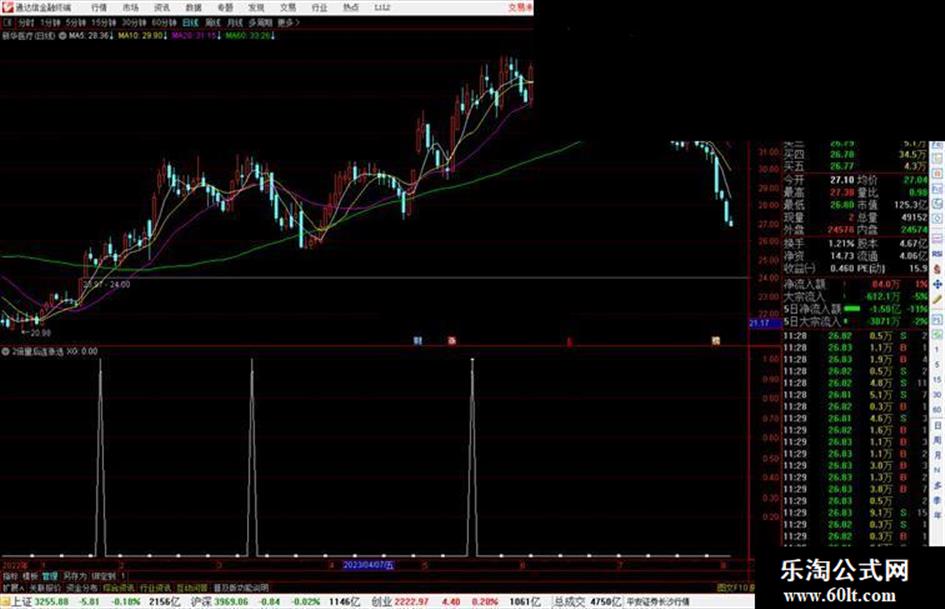
Task: Switch to 1分钟 period
Action: pyautogui.click(x=50, y=22)
